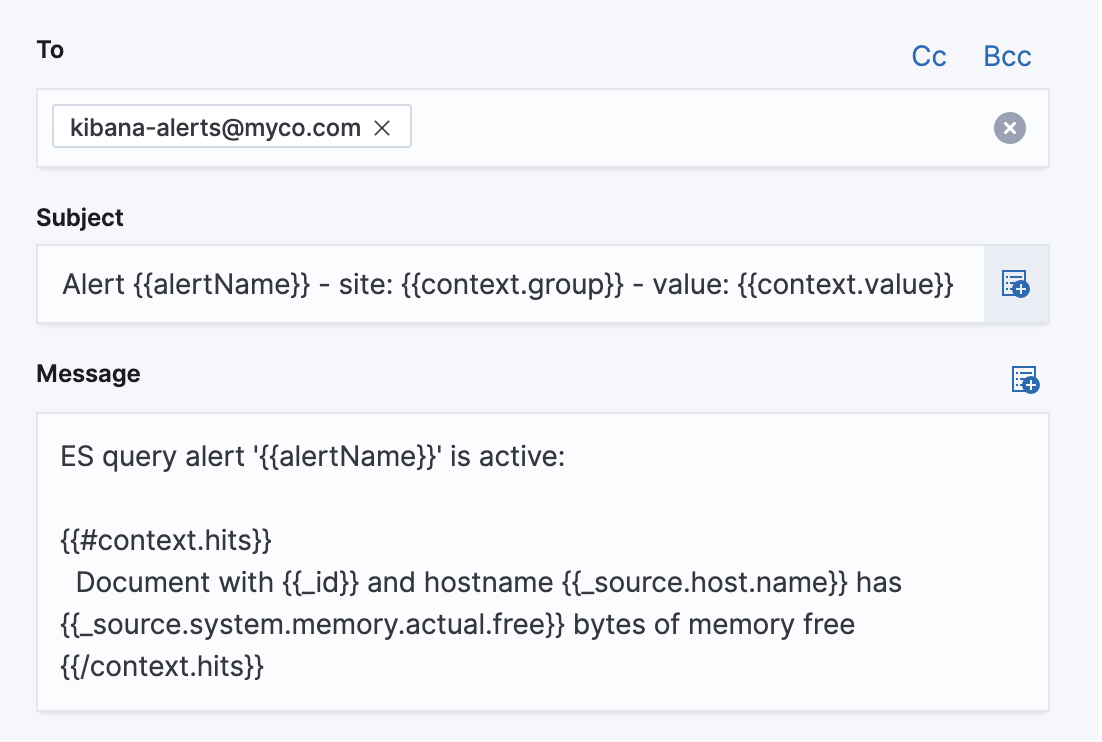The height and width of the screenshot is (742, 1102).
Task: Remove the kibana-alerts@myco.com recipient
Action: tap(381, 128)
